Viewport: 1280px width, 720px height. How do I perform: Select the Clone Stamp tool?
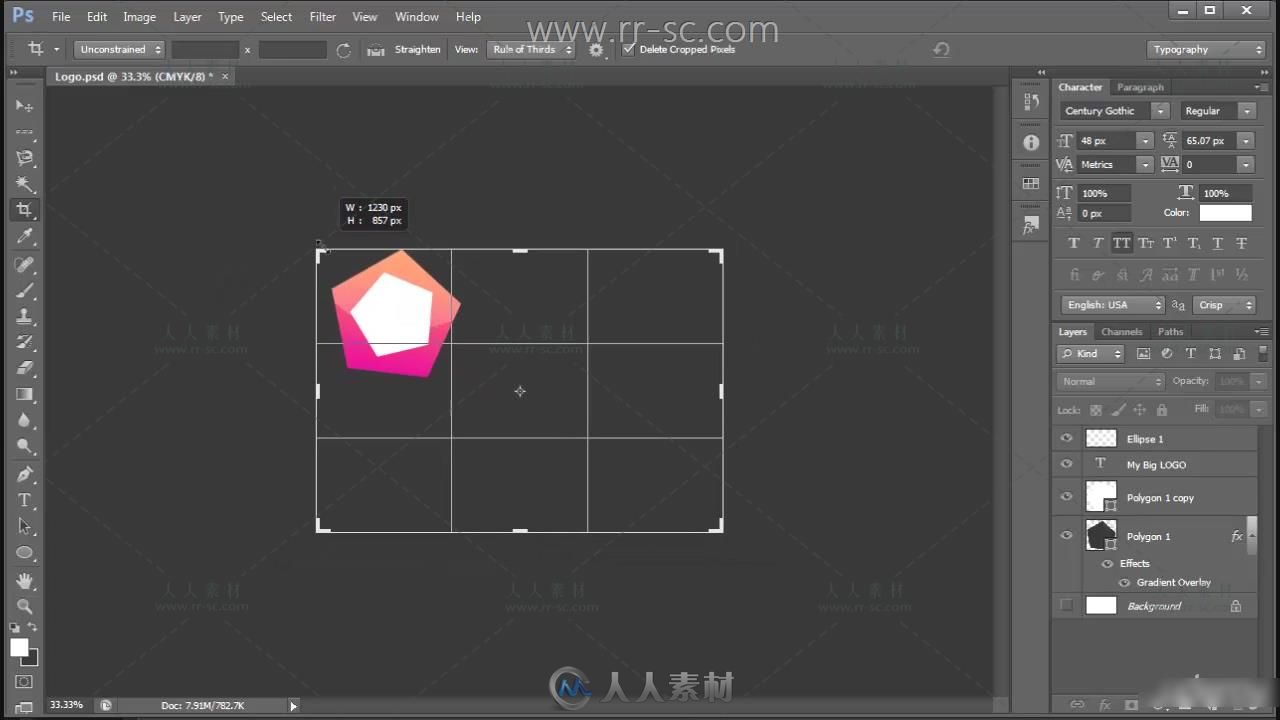coord(25,316)
